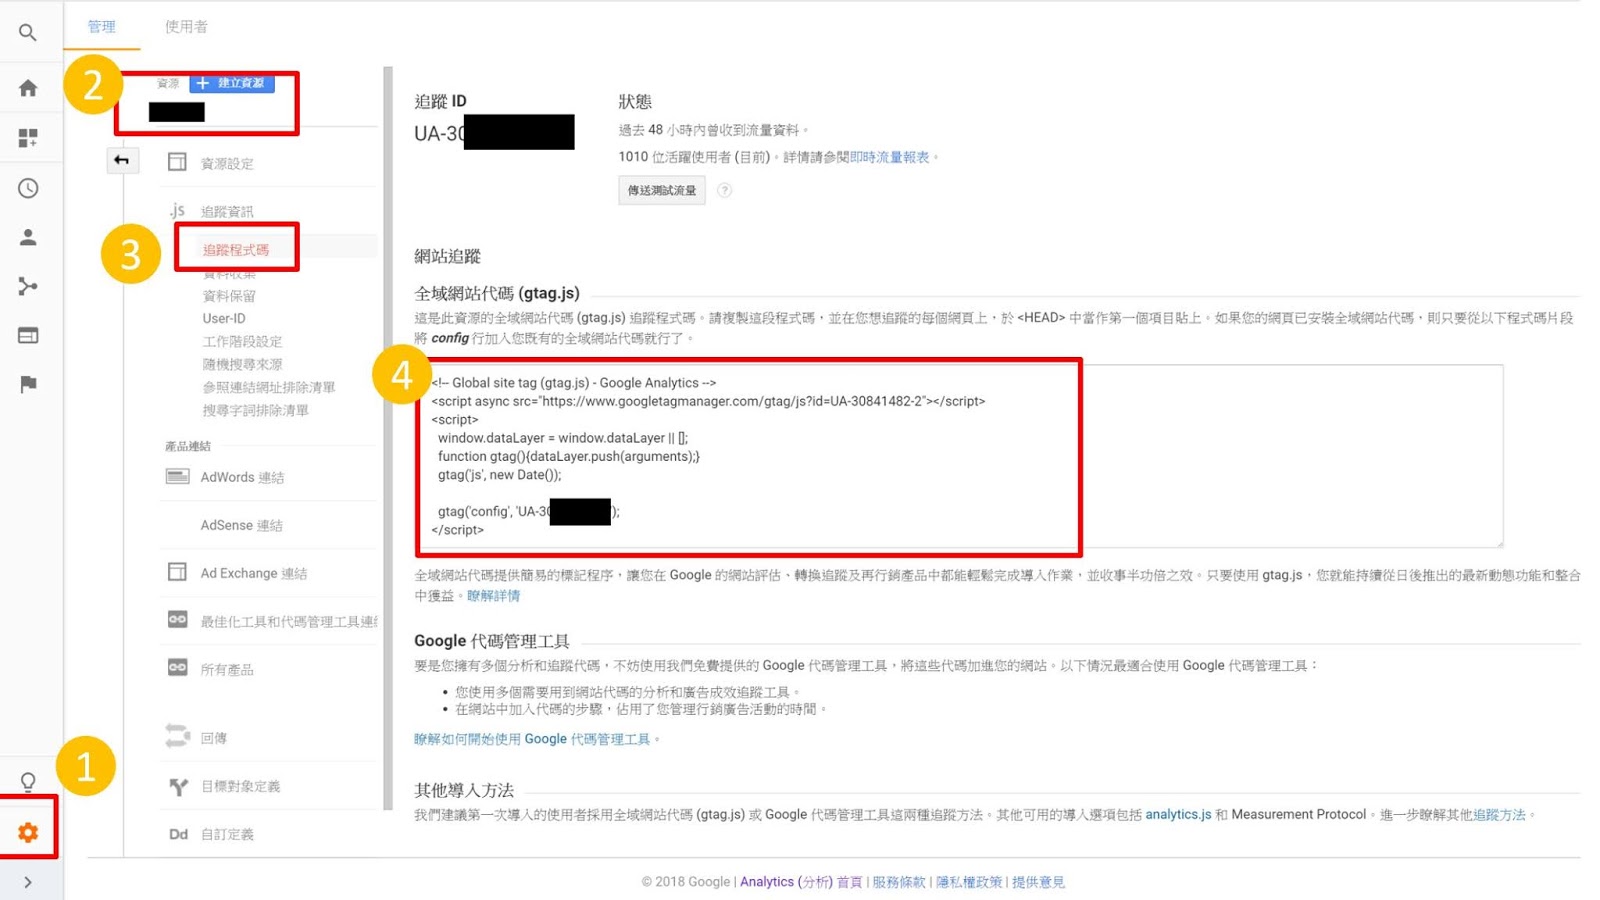Click the property column vertical scrollbar
The height and width of the screenshot is (900, 1600).
pos(388,438)
